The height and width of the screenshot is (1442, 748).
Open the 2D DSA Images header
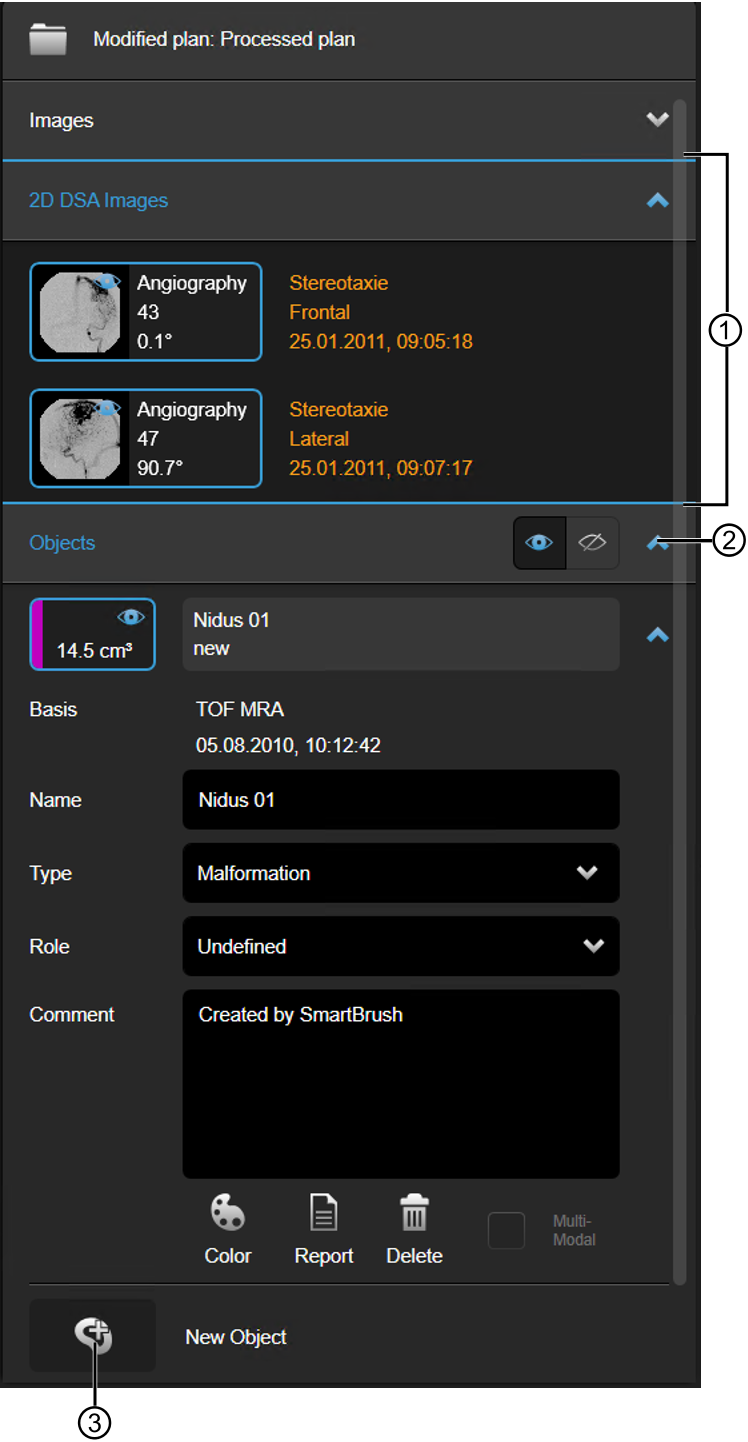tap(349, 200)
